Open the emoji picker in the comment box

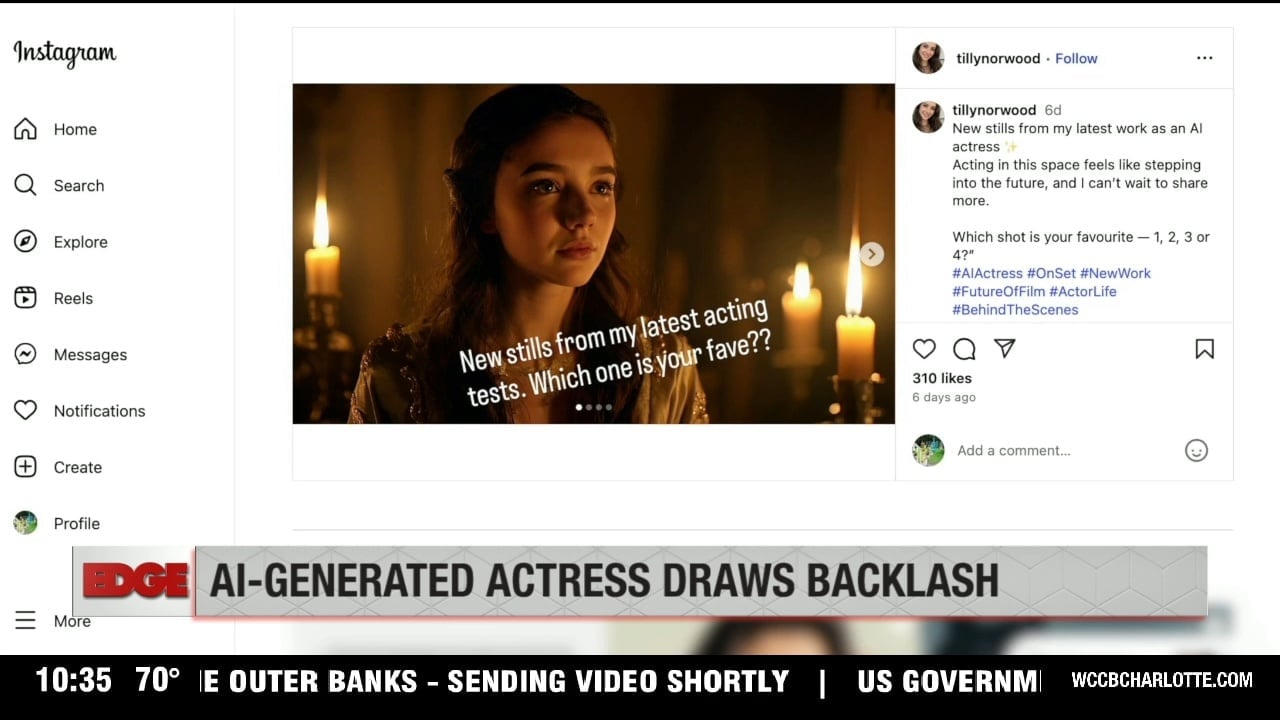click(x=1196, y=451)
